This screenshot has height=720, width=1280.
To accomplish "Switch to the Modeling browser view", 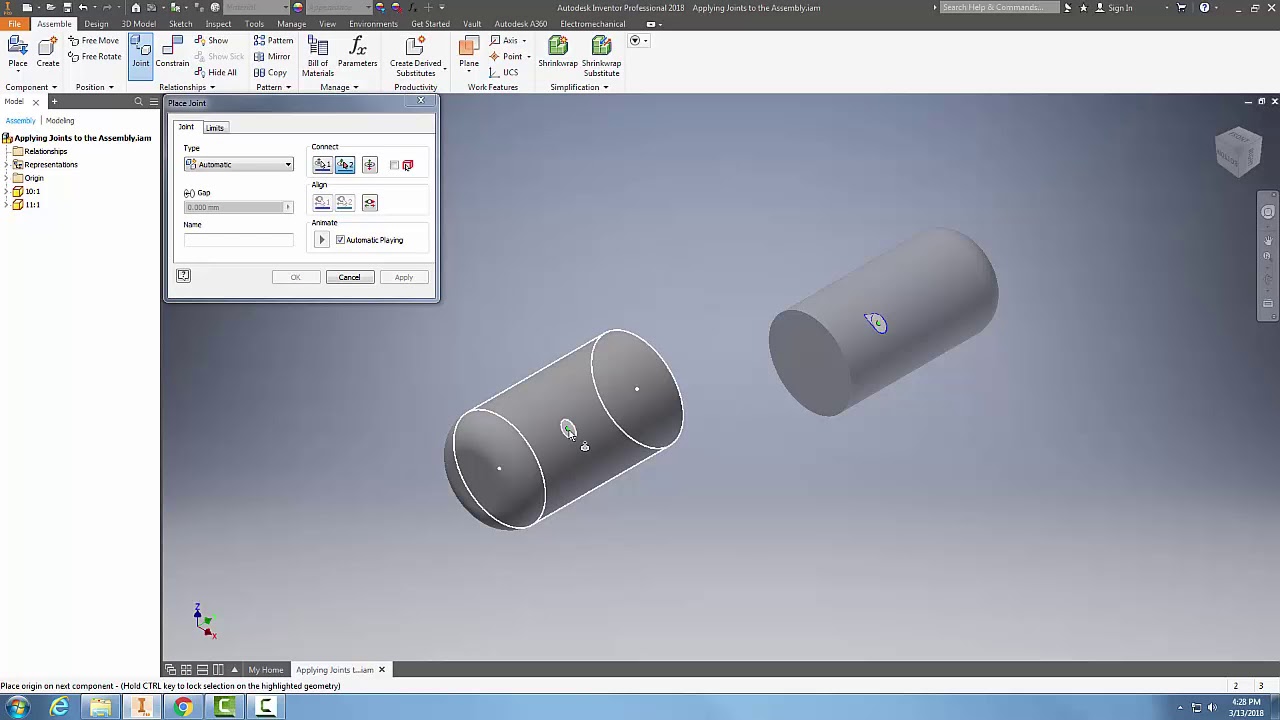I will pos(60,121).
